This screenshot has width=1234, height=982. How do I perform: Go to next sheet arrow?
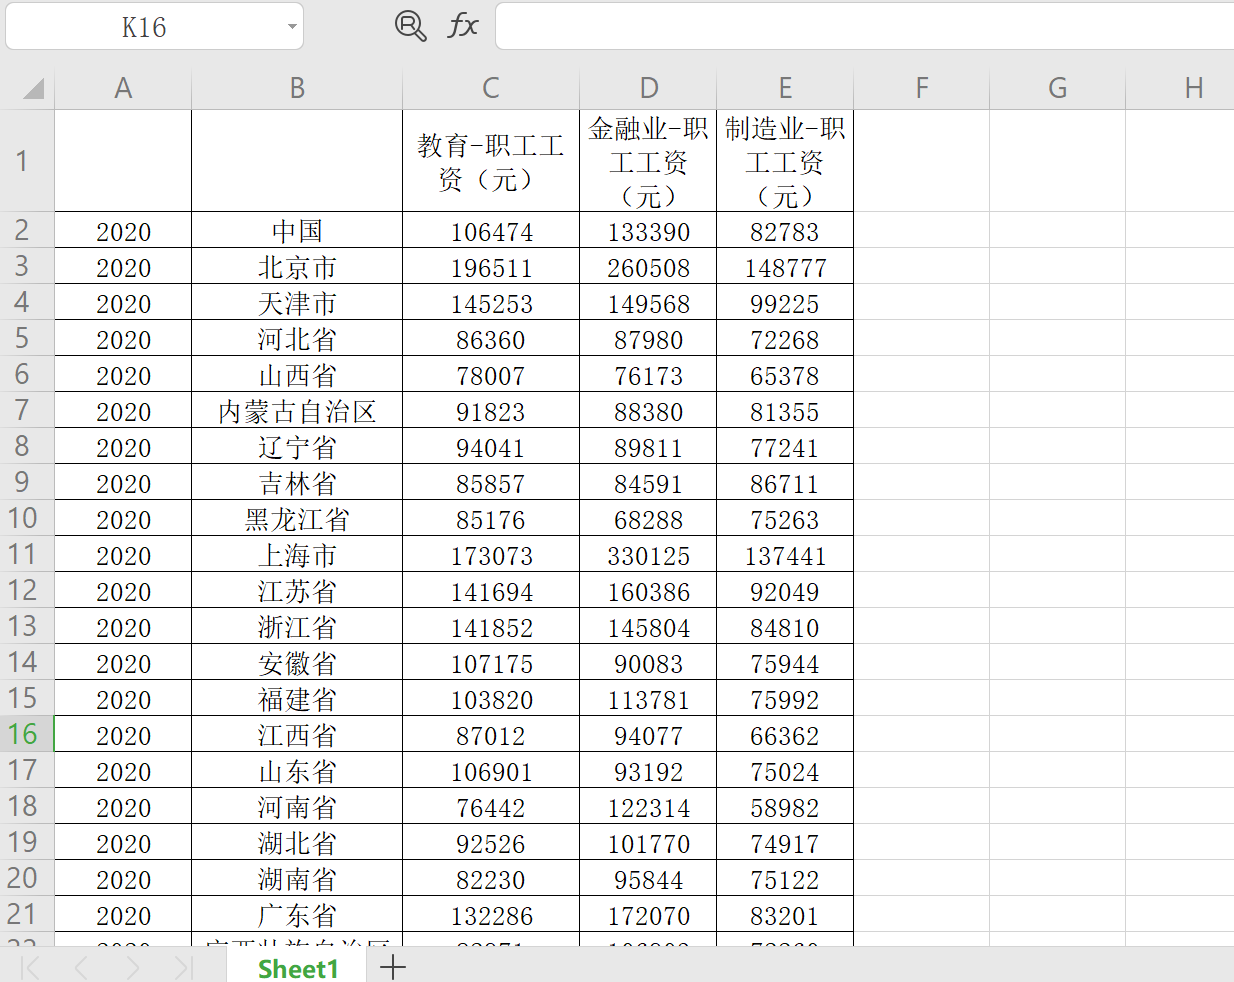tap(133, 967)
